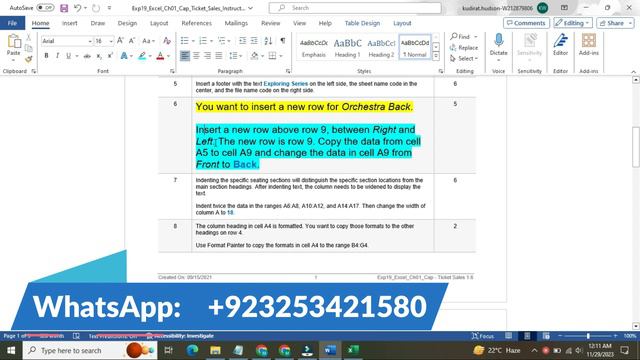Apply subscript formatting
Image resolution: width=640 pixels, height=360 pixels.
tap(99, 56)
